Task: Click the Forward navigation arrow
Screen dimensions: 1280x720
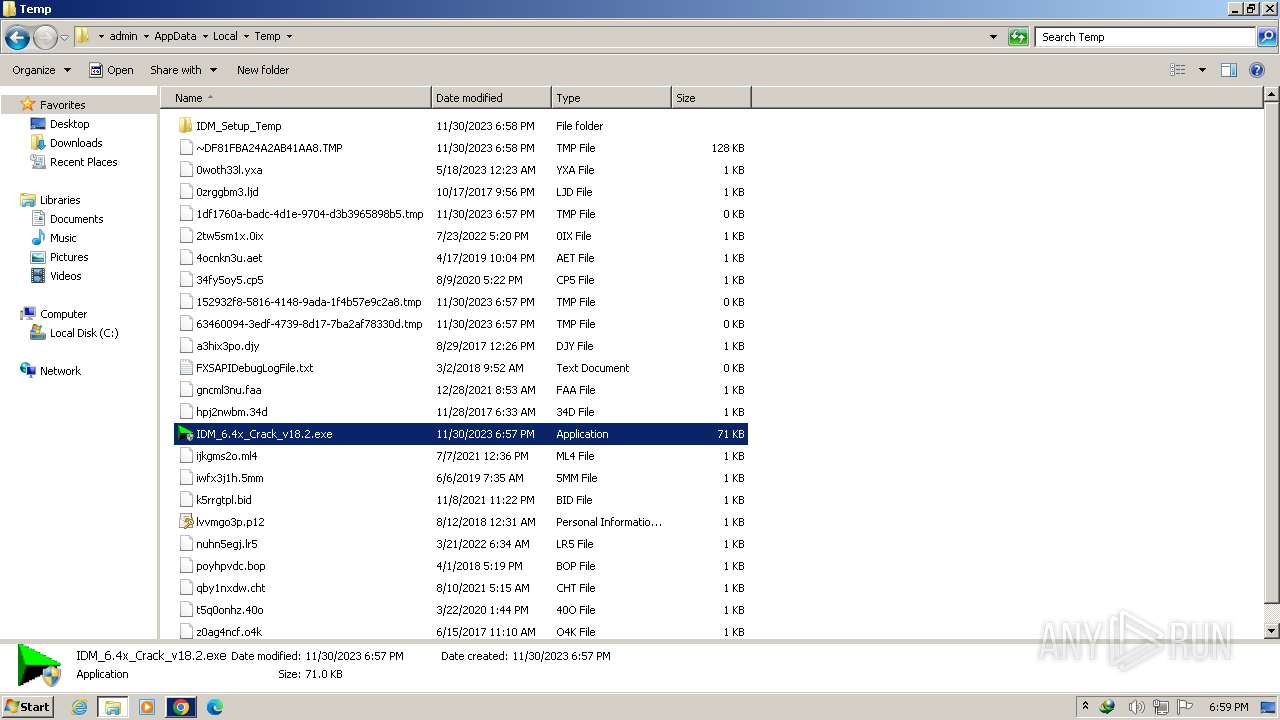Action: (x=45, y=38)
